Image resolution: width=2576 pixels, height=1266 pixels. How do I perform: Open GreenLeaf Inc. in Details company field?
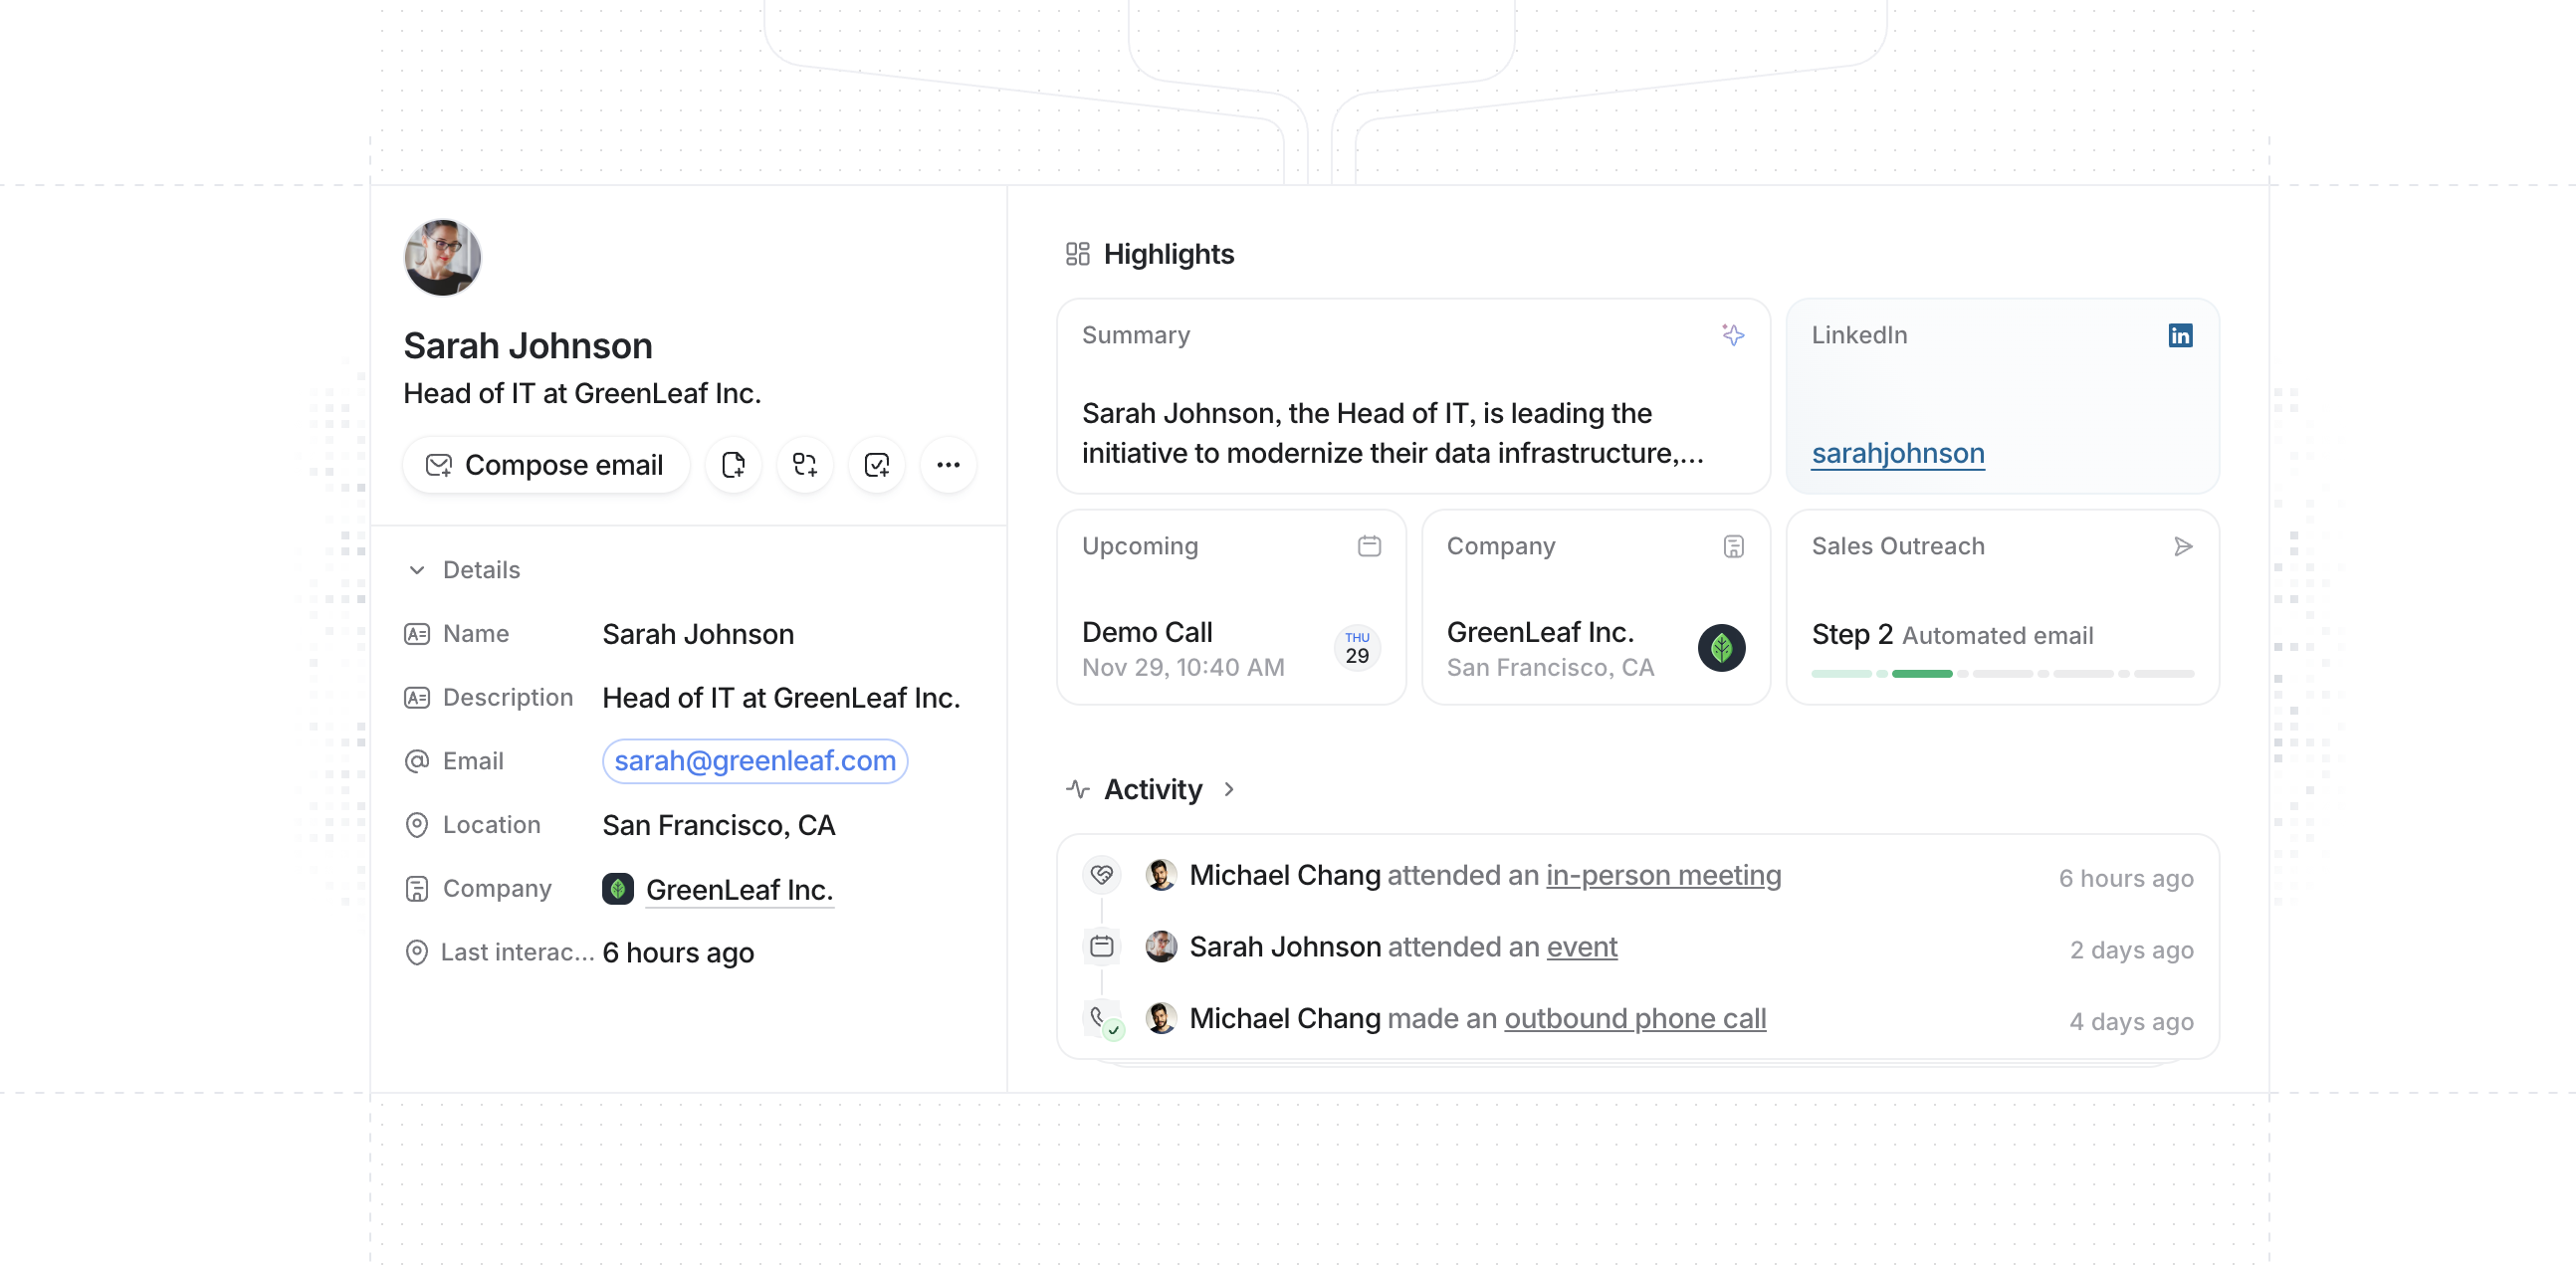point(739,889)
